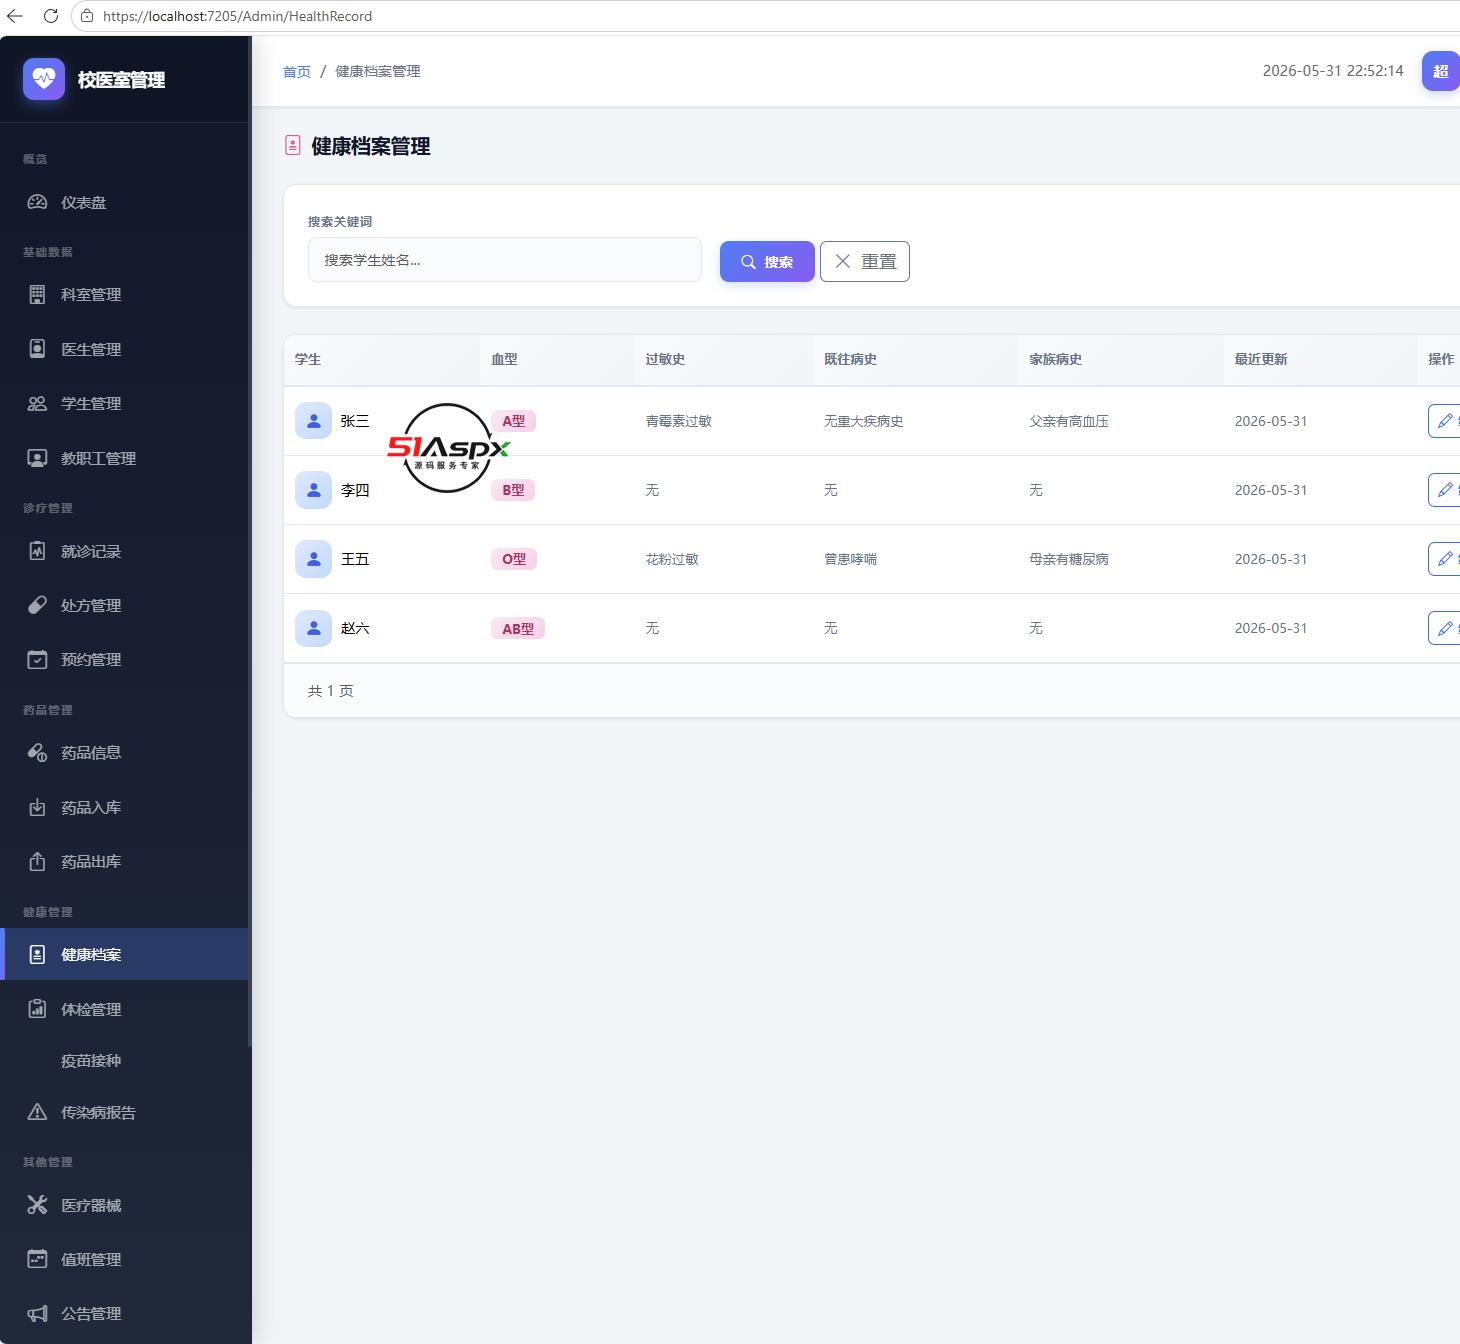Click the medical equipment tools icon
This screenshot has height=1344, width=1460.
(x=37, y=1205)
